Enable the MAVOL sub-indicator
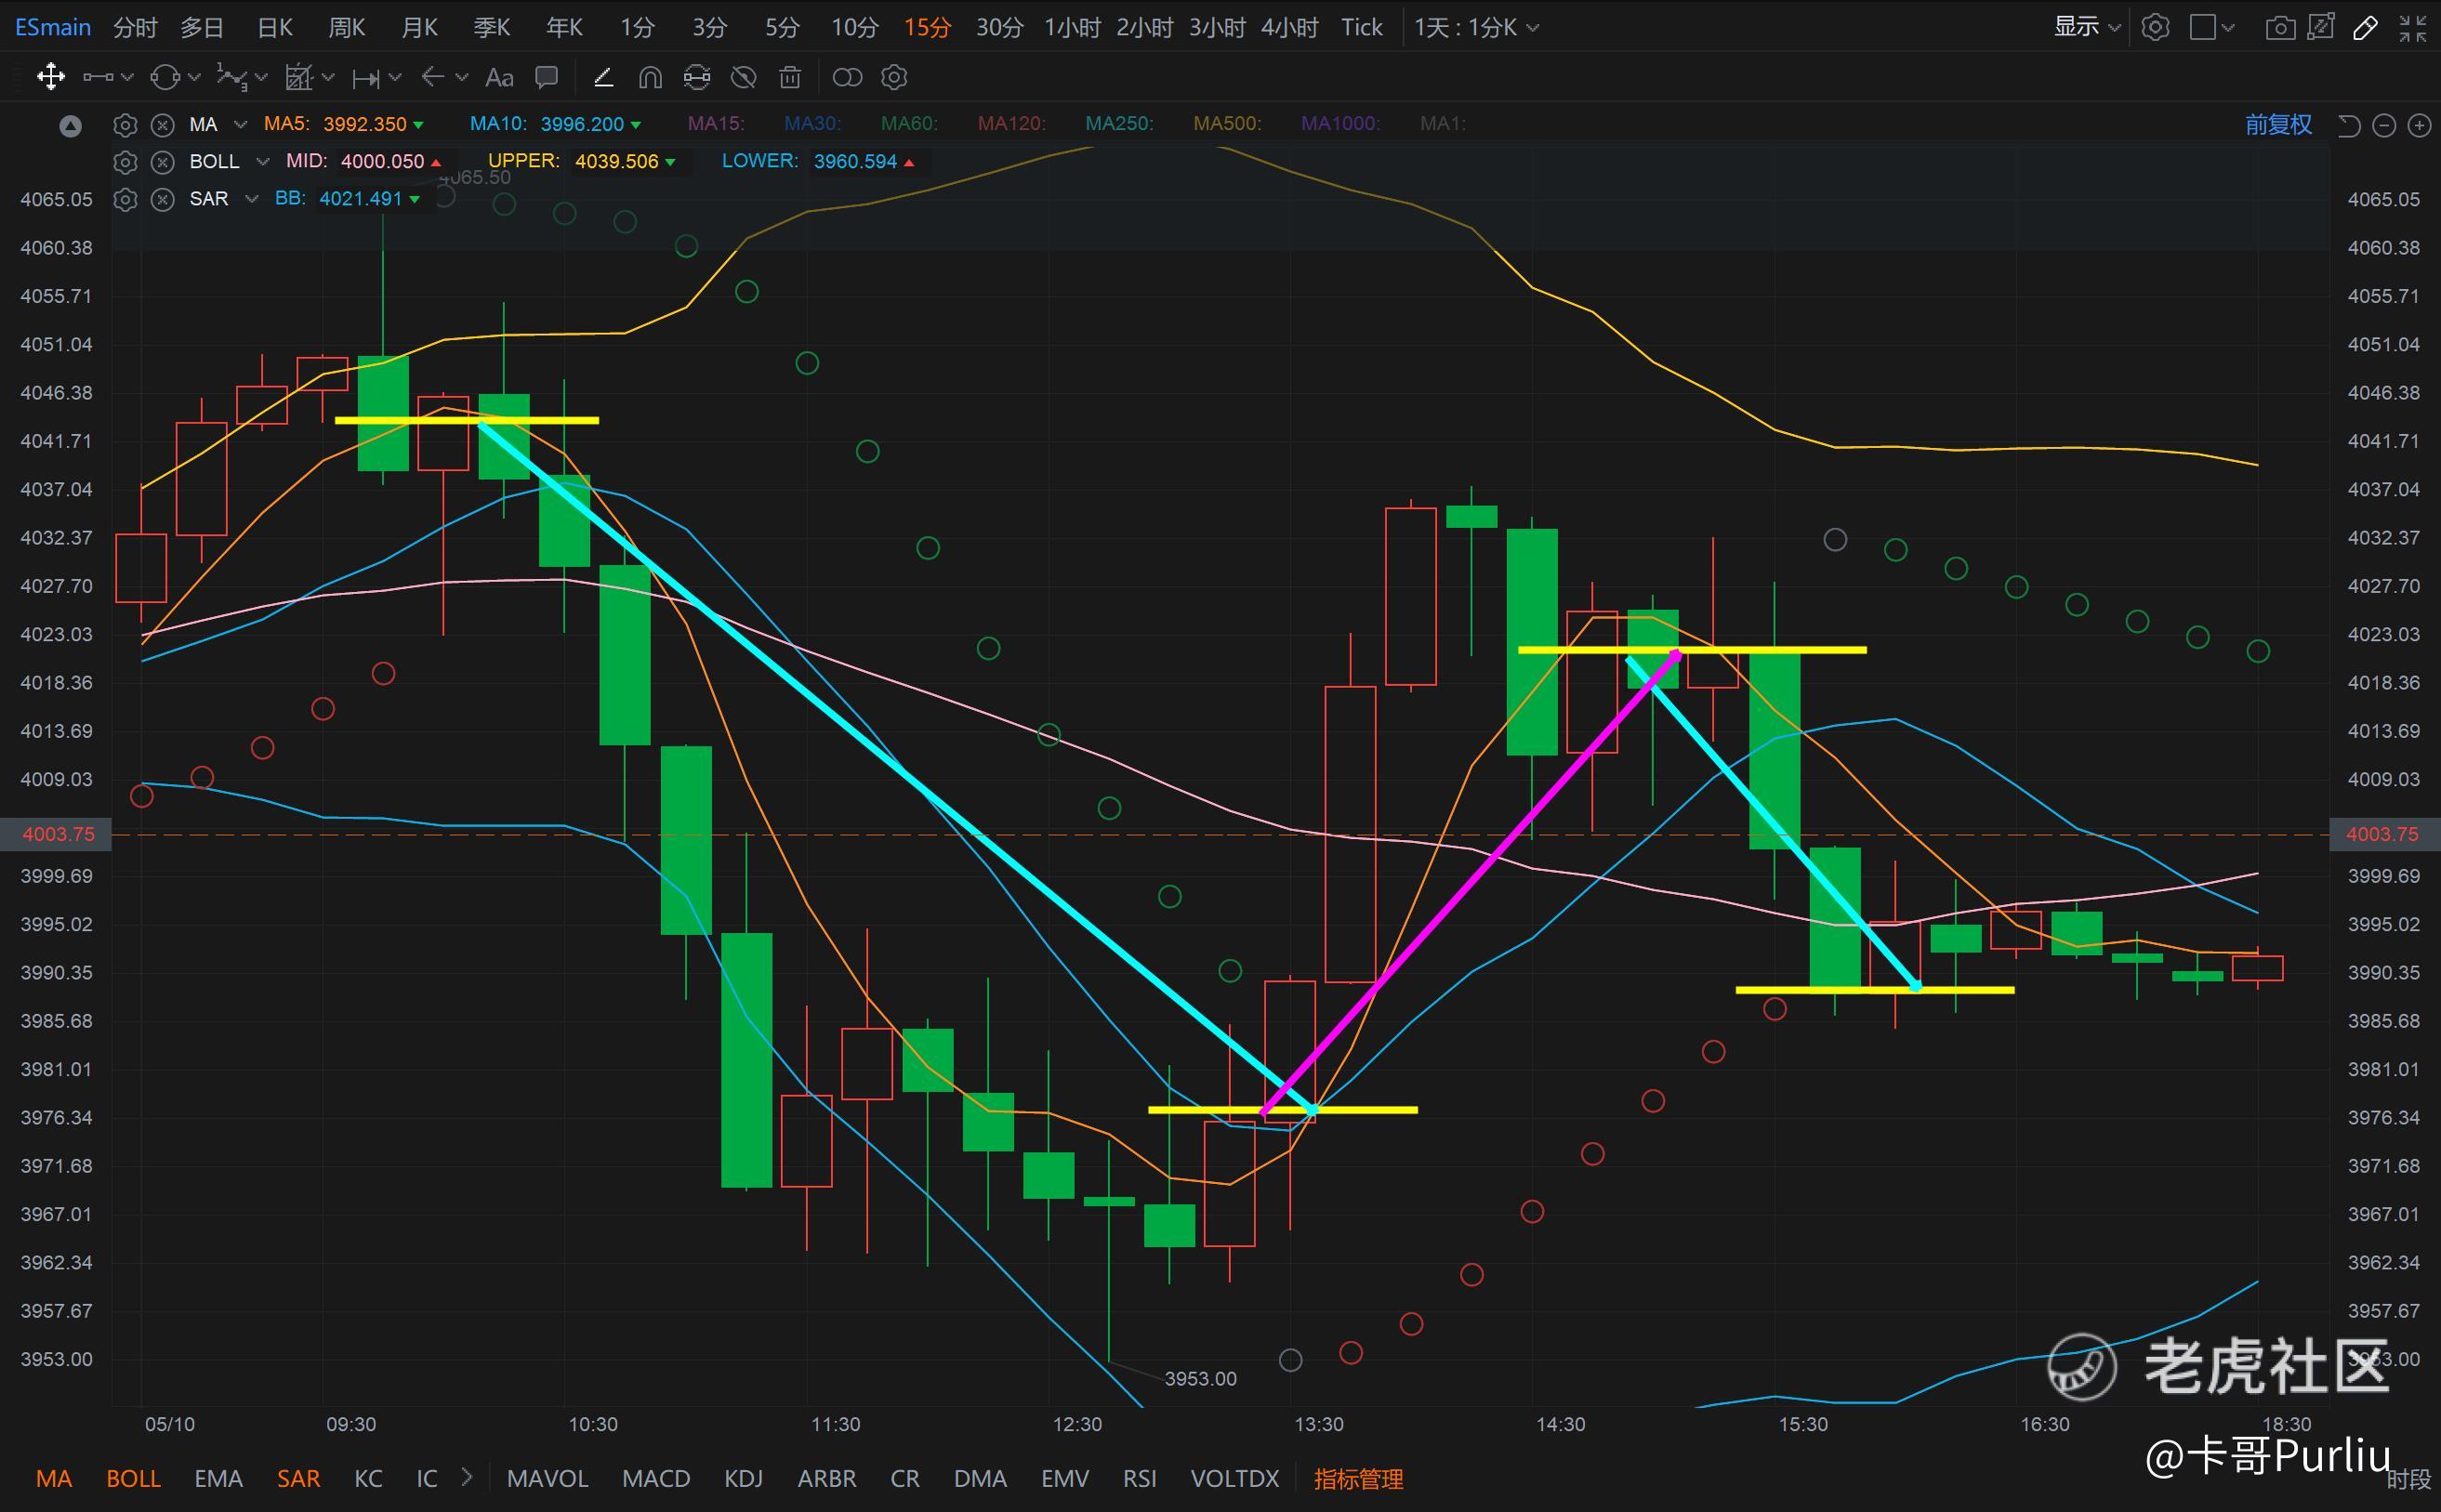2441x1512 pixels. 547,1478
